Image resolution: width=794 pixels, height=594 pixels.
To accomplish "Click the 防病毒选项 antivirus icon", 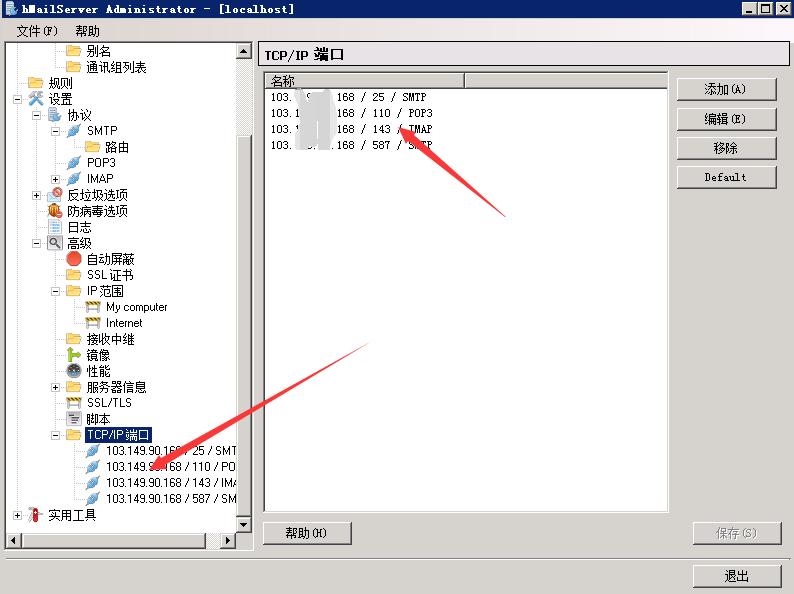I will coord(55,211).
